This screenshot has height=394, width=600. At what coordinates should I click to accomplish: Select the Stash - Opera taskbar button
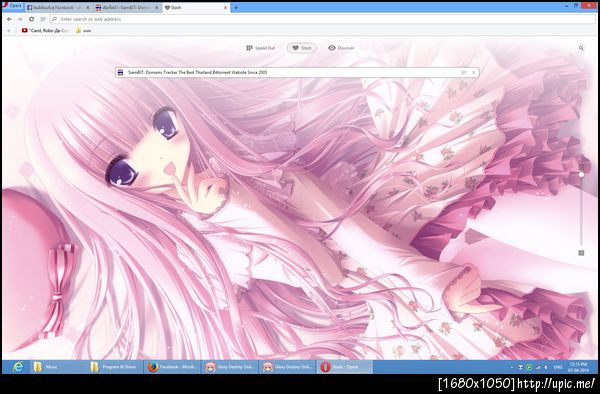pos(345,367)
